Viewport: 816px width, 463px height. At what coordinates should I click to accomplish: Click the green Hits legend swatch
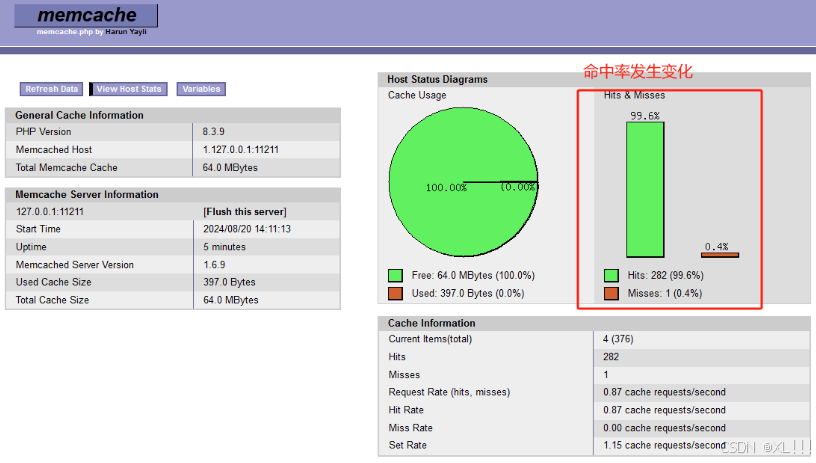611,275
